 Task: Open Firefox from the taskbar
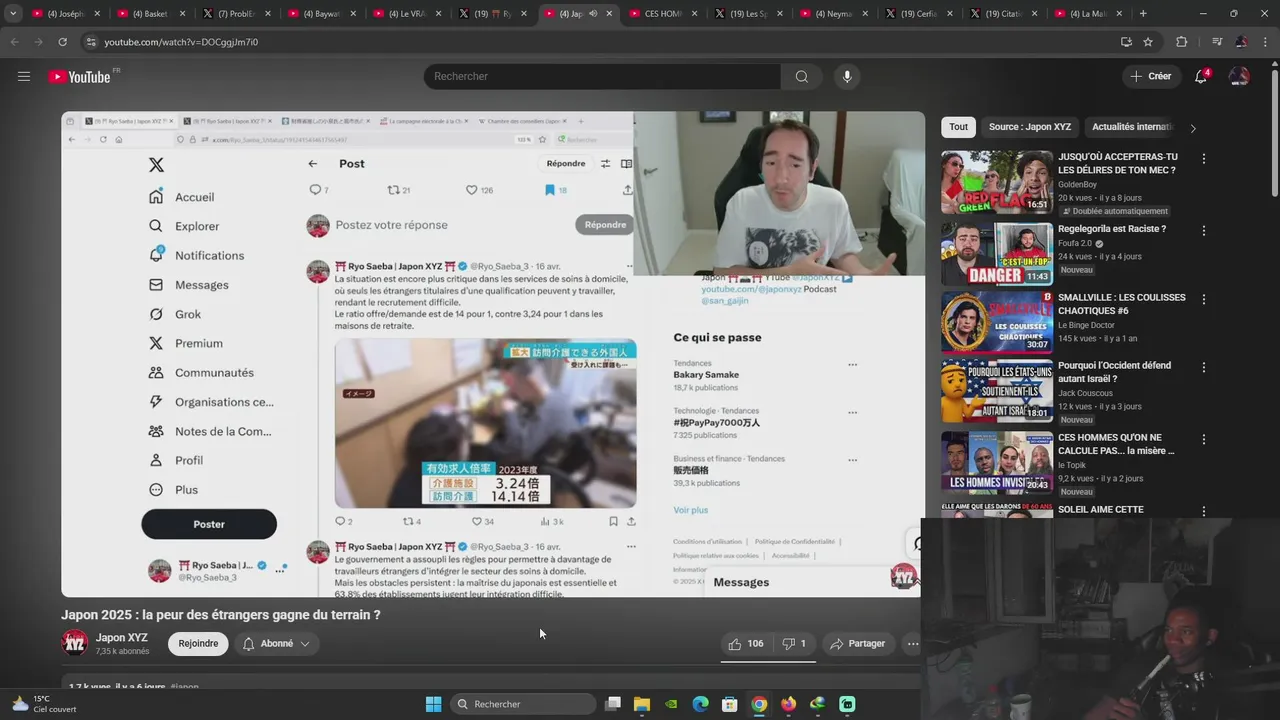point(789,704)
